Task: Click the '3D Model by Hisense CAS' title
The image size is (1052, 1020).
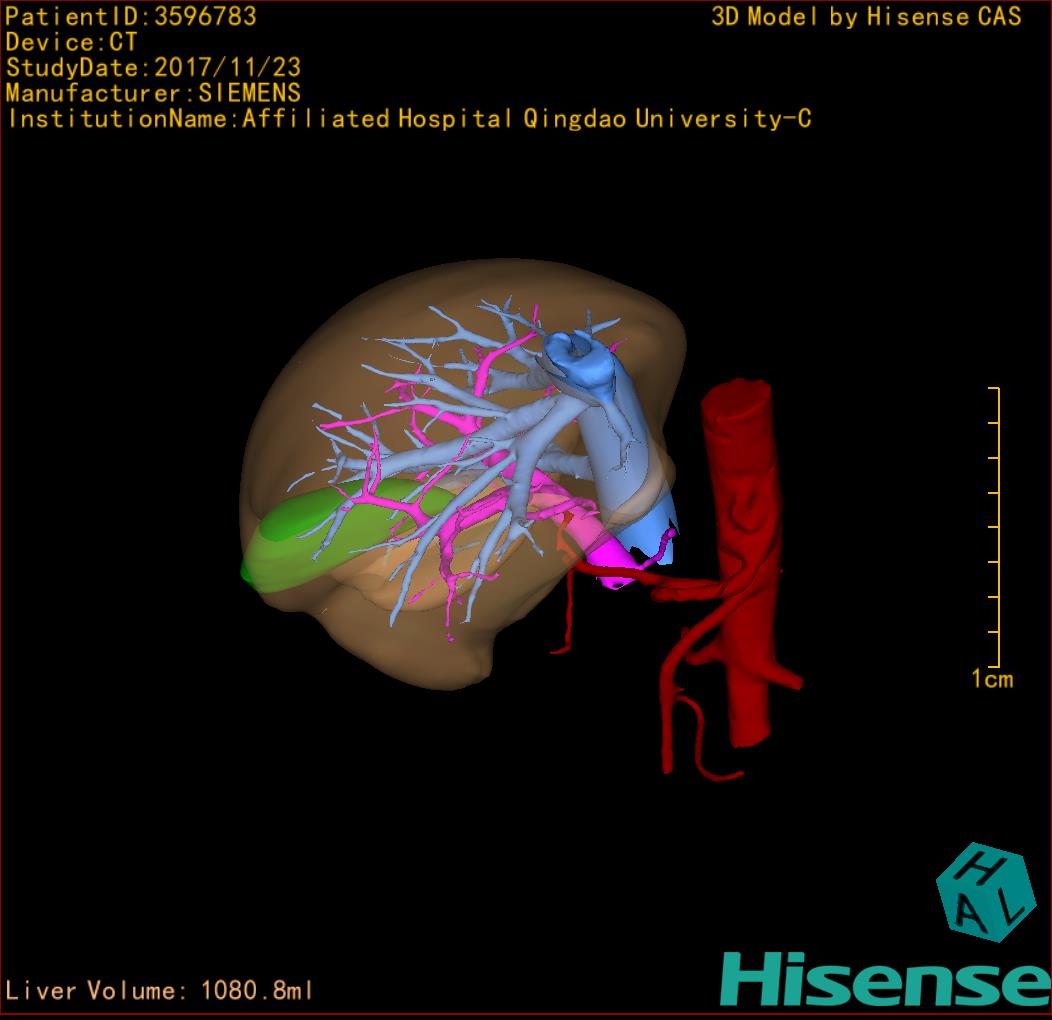Action: (x=866, y=17)
